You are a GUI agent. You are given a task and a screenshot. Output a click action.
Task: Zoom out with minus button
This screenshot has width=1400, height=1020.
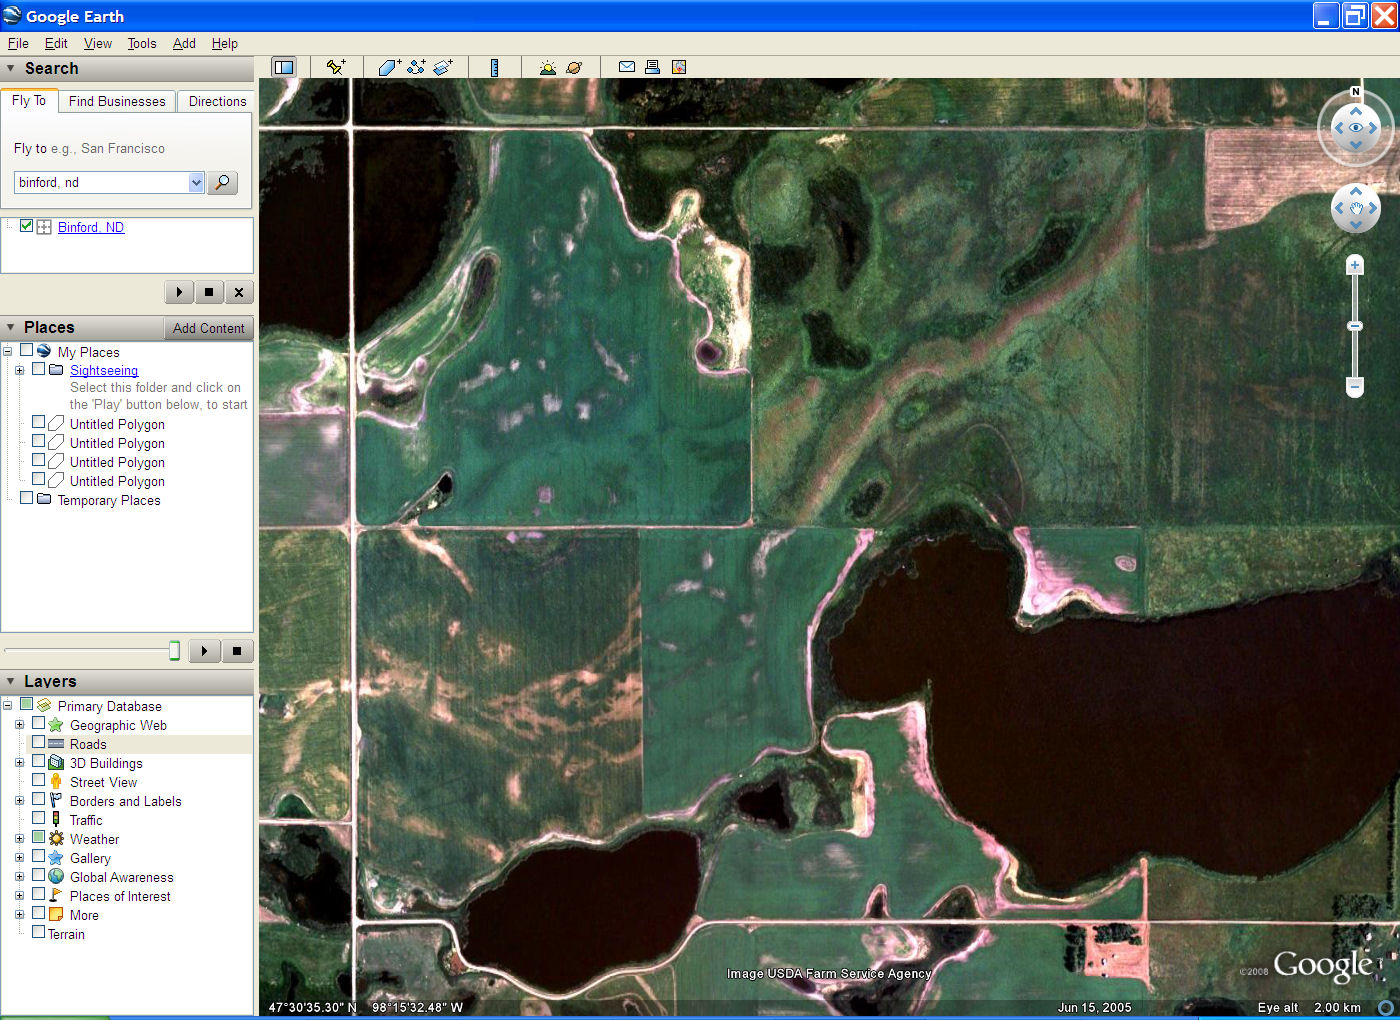pyautogui.click(x=1355, y=386)
